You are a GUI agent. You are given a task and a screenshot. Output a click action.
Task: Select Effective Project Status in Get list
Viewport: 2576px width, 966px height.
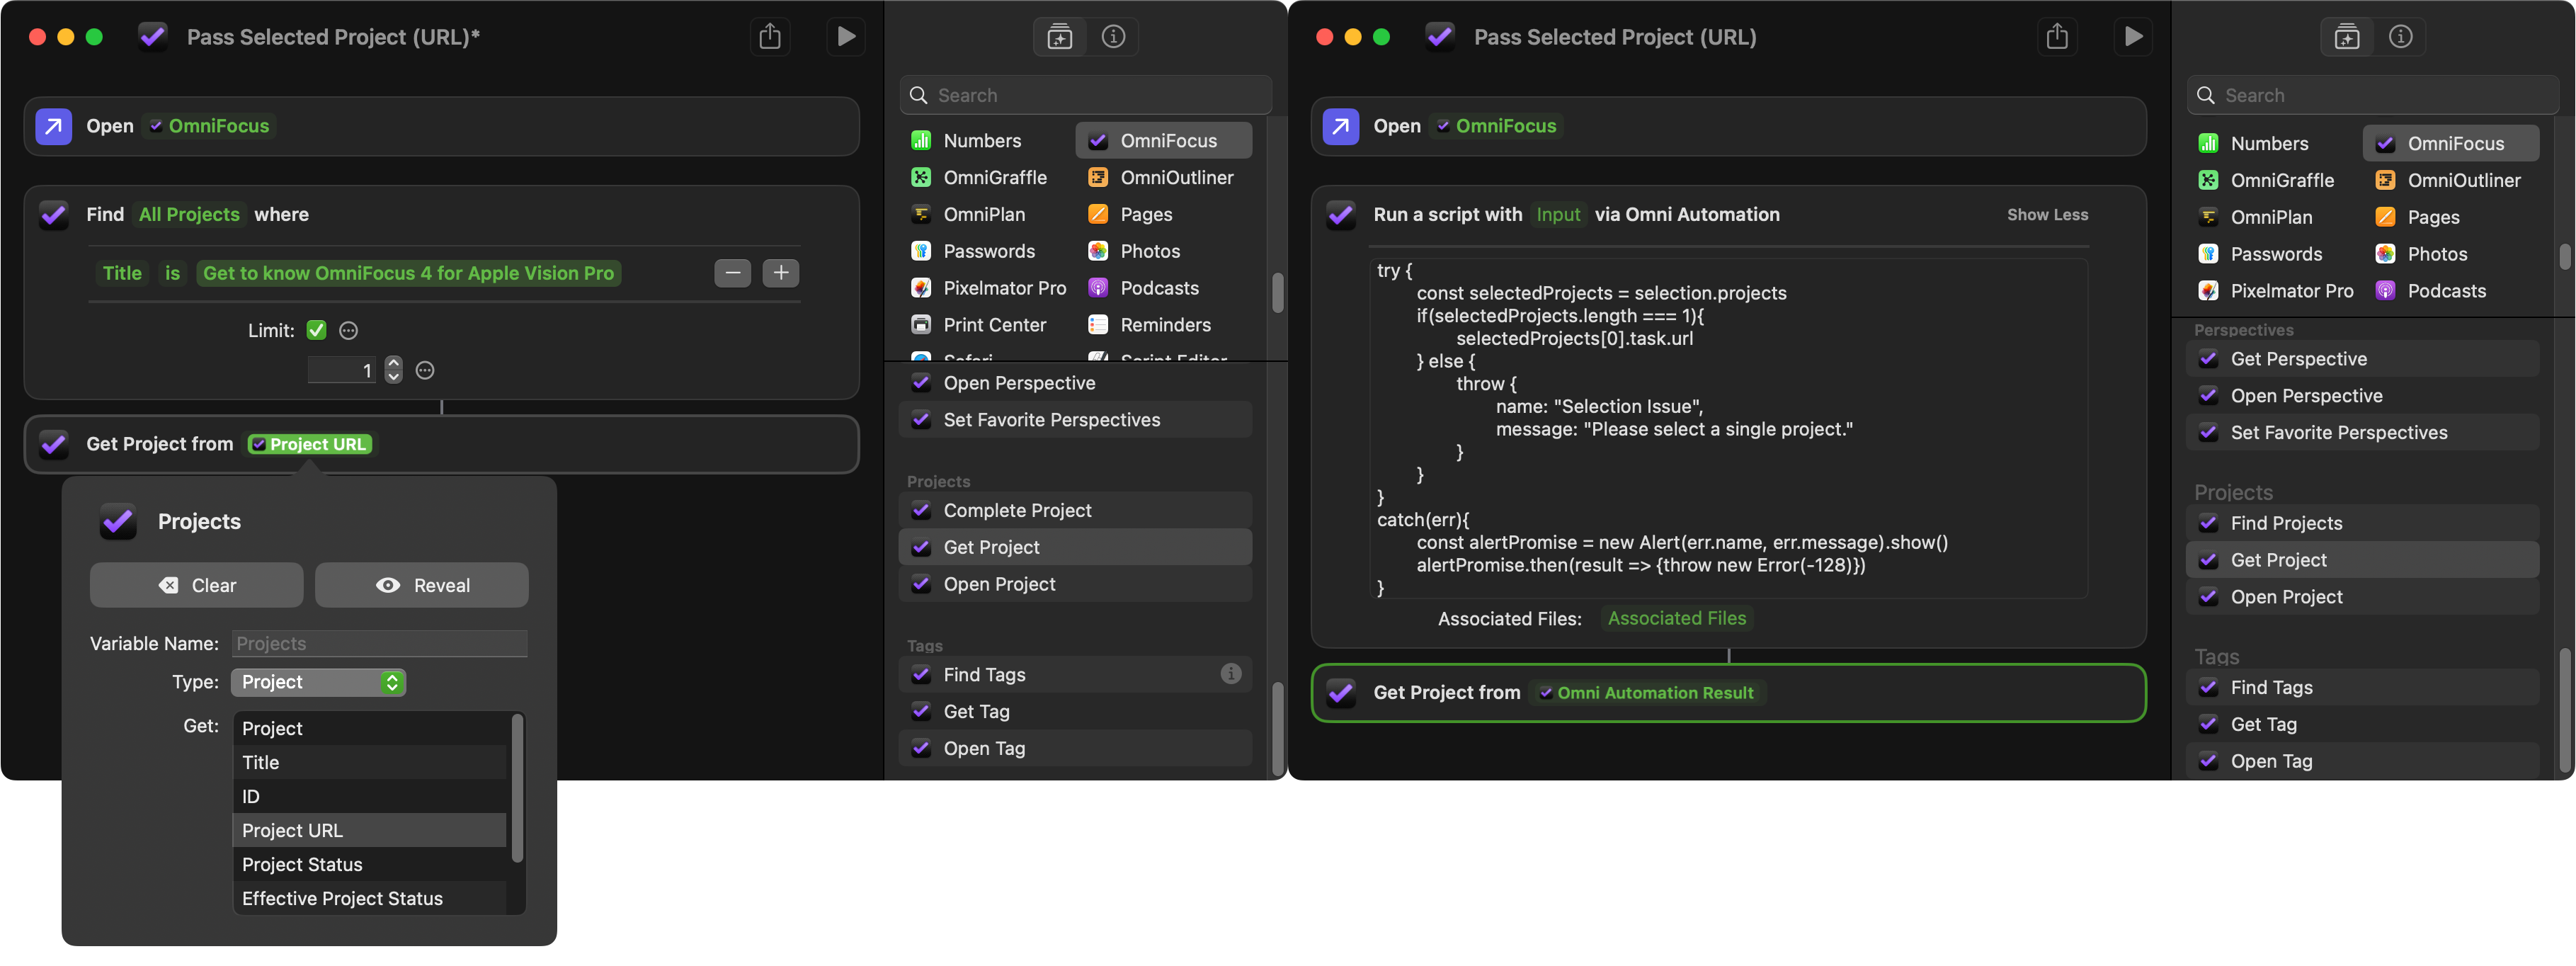click(x=370, y=899)
